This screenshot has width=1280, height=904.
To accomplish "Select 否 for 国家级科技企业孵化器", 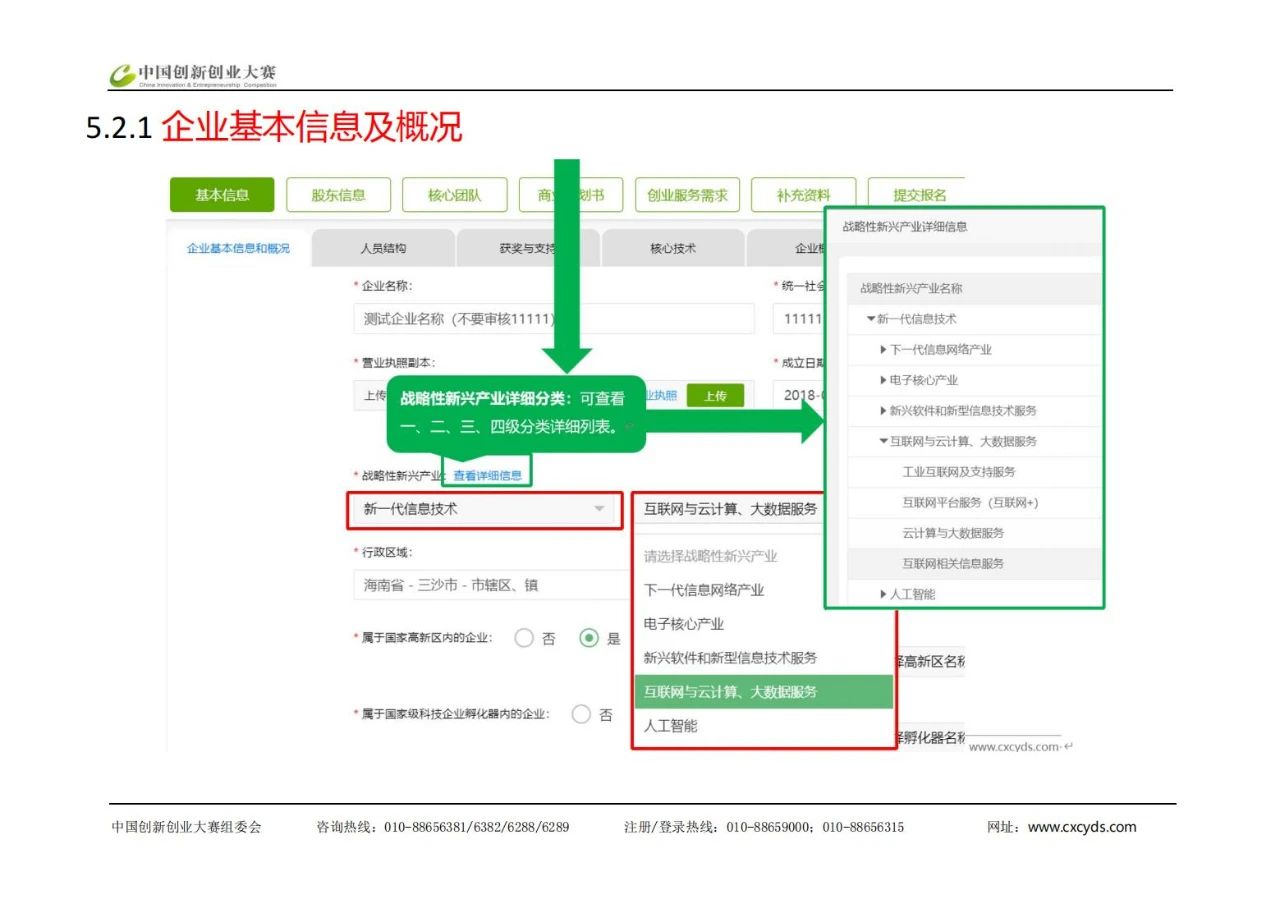I will pos(581,715).
